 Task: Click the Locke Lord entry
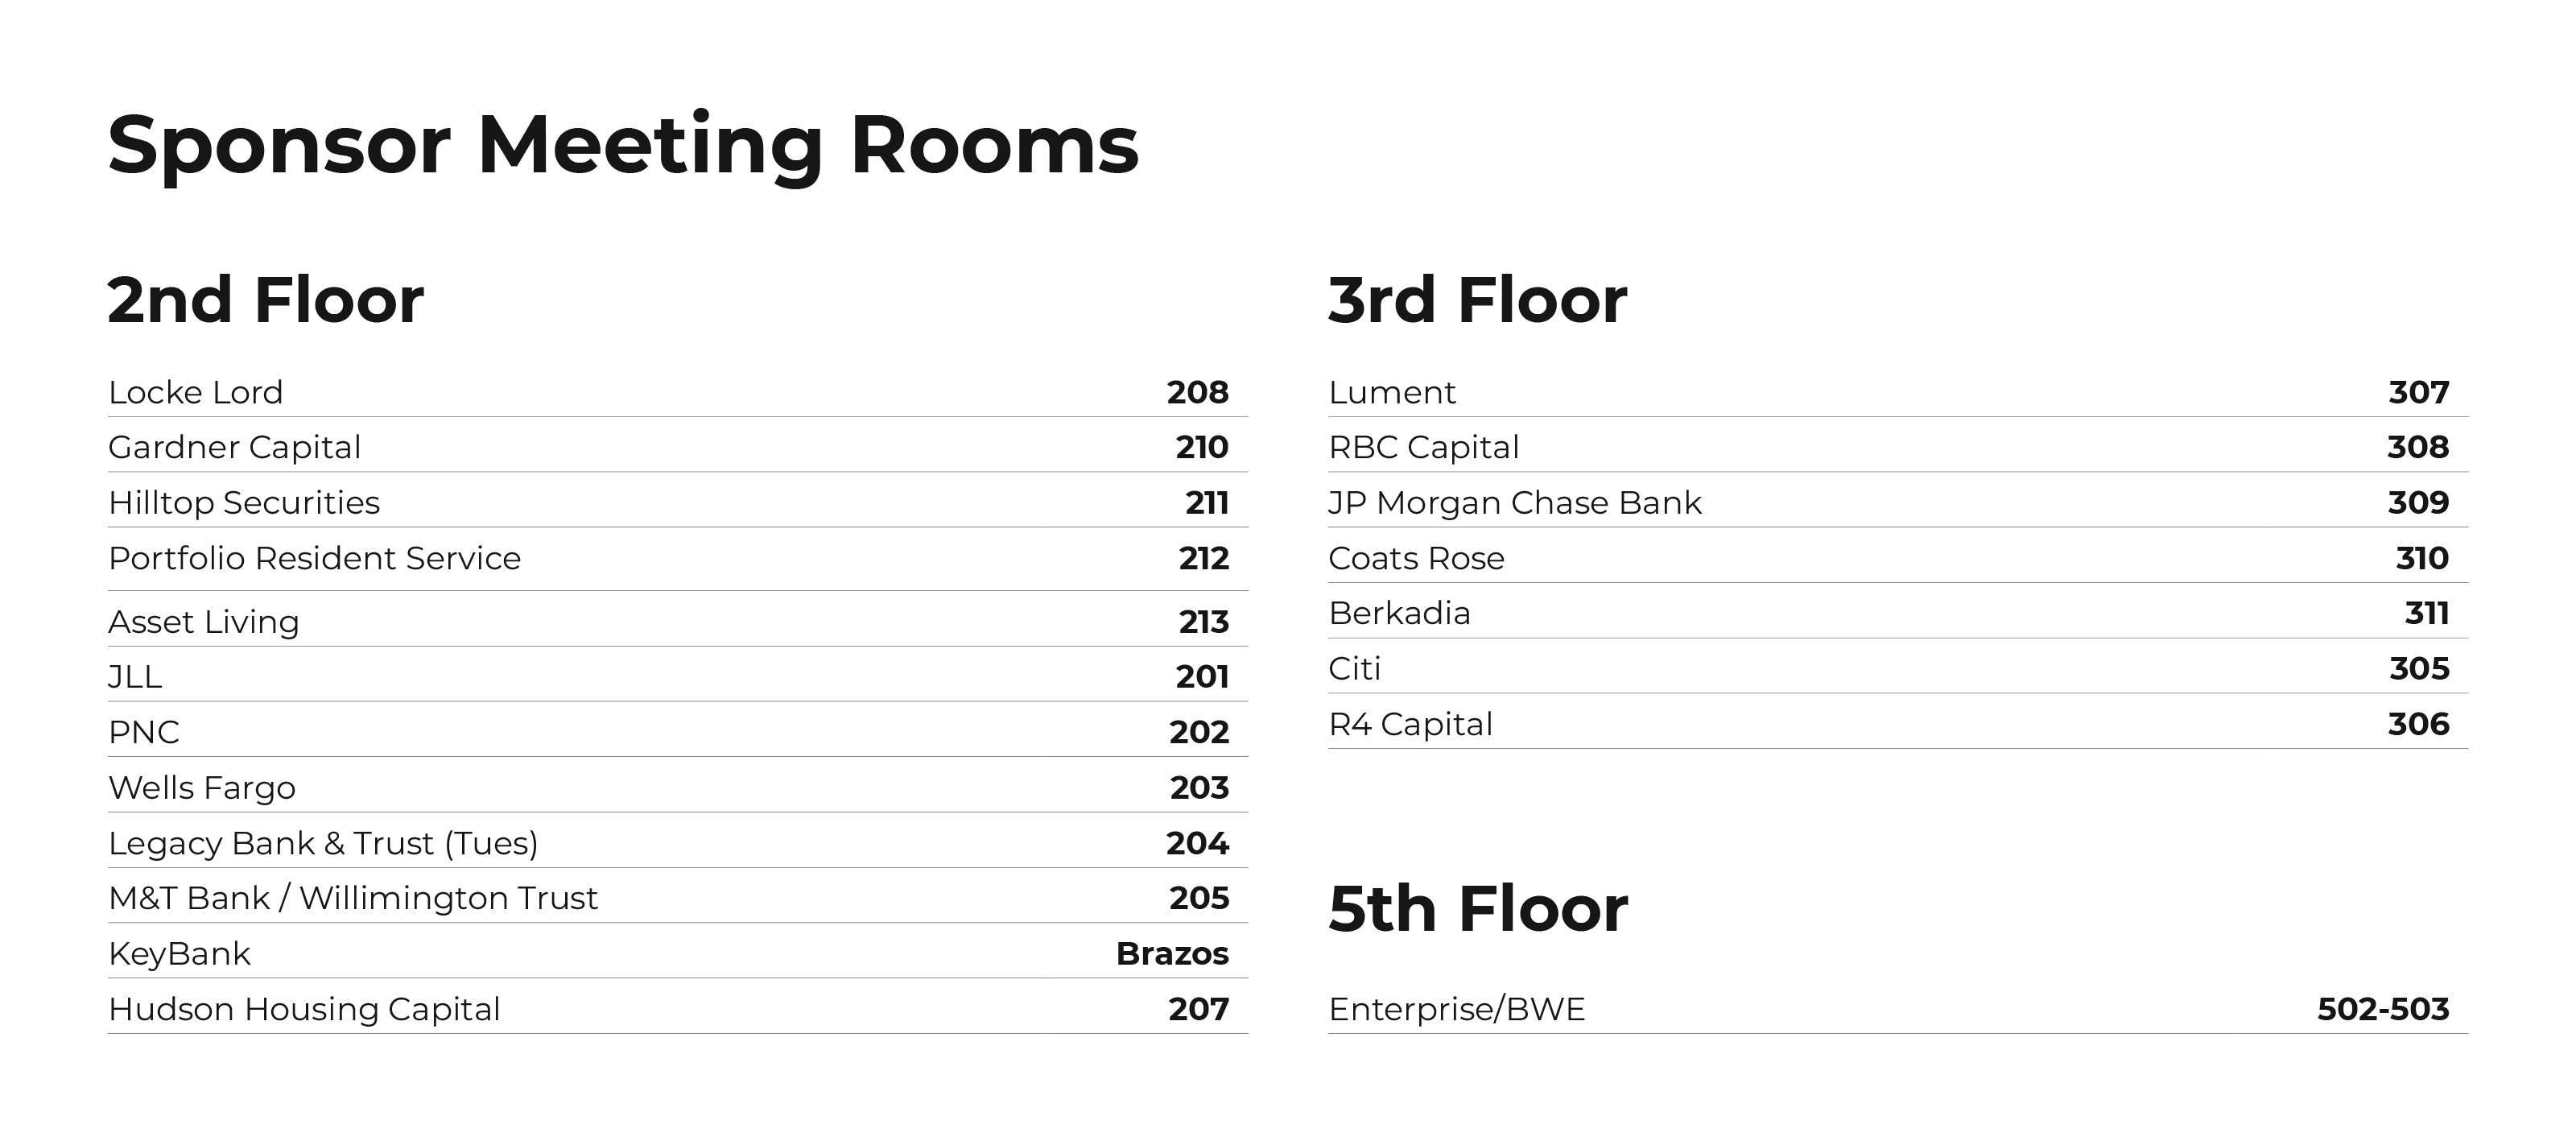click(196, 392)
